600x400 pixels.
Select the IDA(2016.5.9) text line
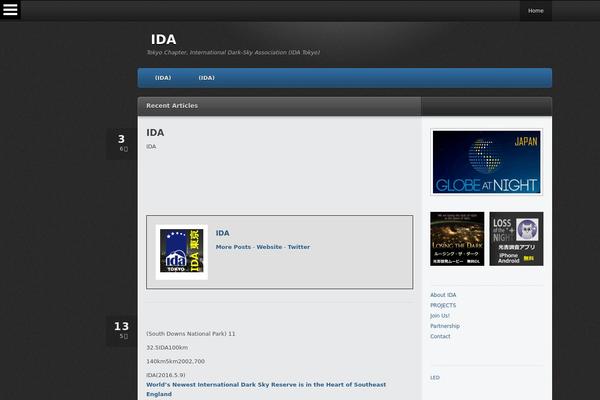click(x=166, y=375)
